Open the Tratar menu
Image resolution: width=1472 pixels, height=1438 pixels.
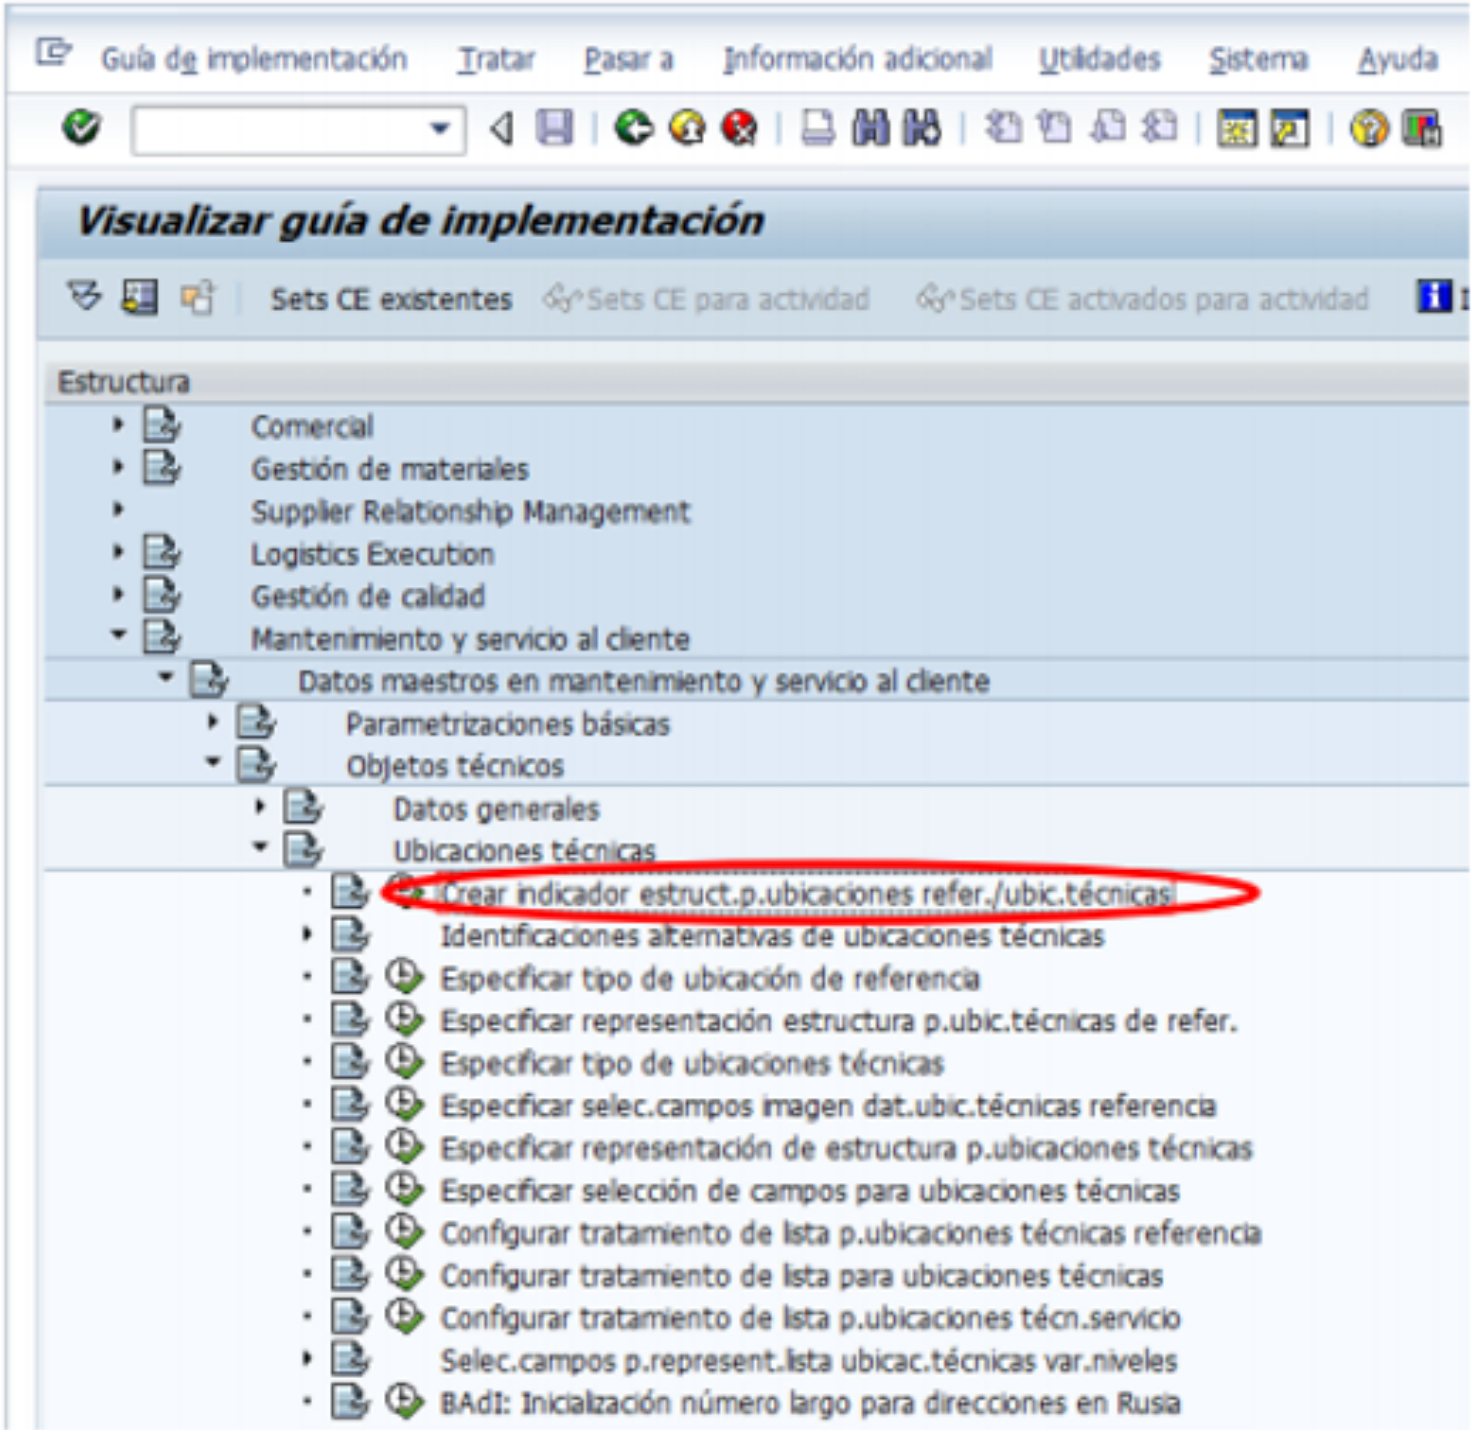click(496, 60)
